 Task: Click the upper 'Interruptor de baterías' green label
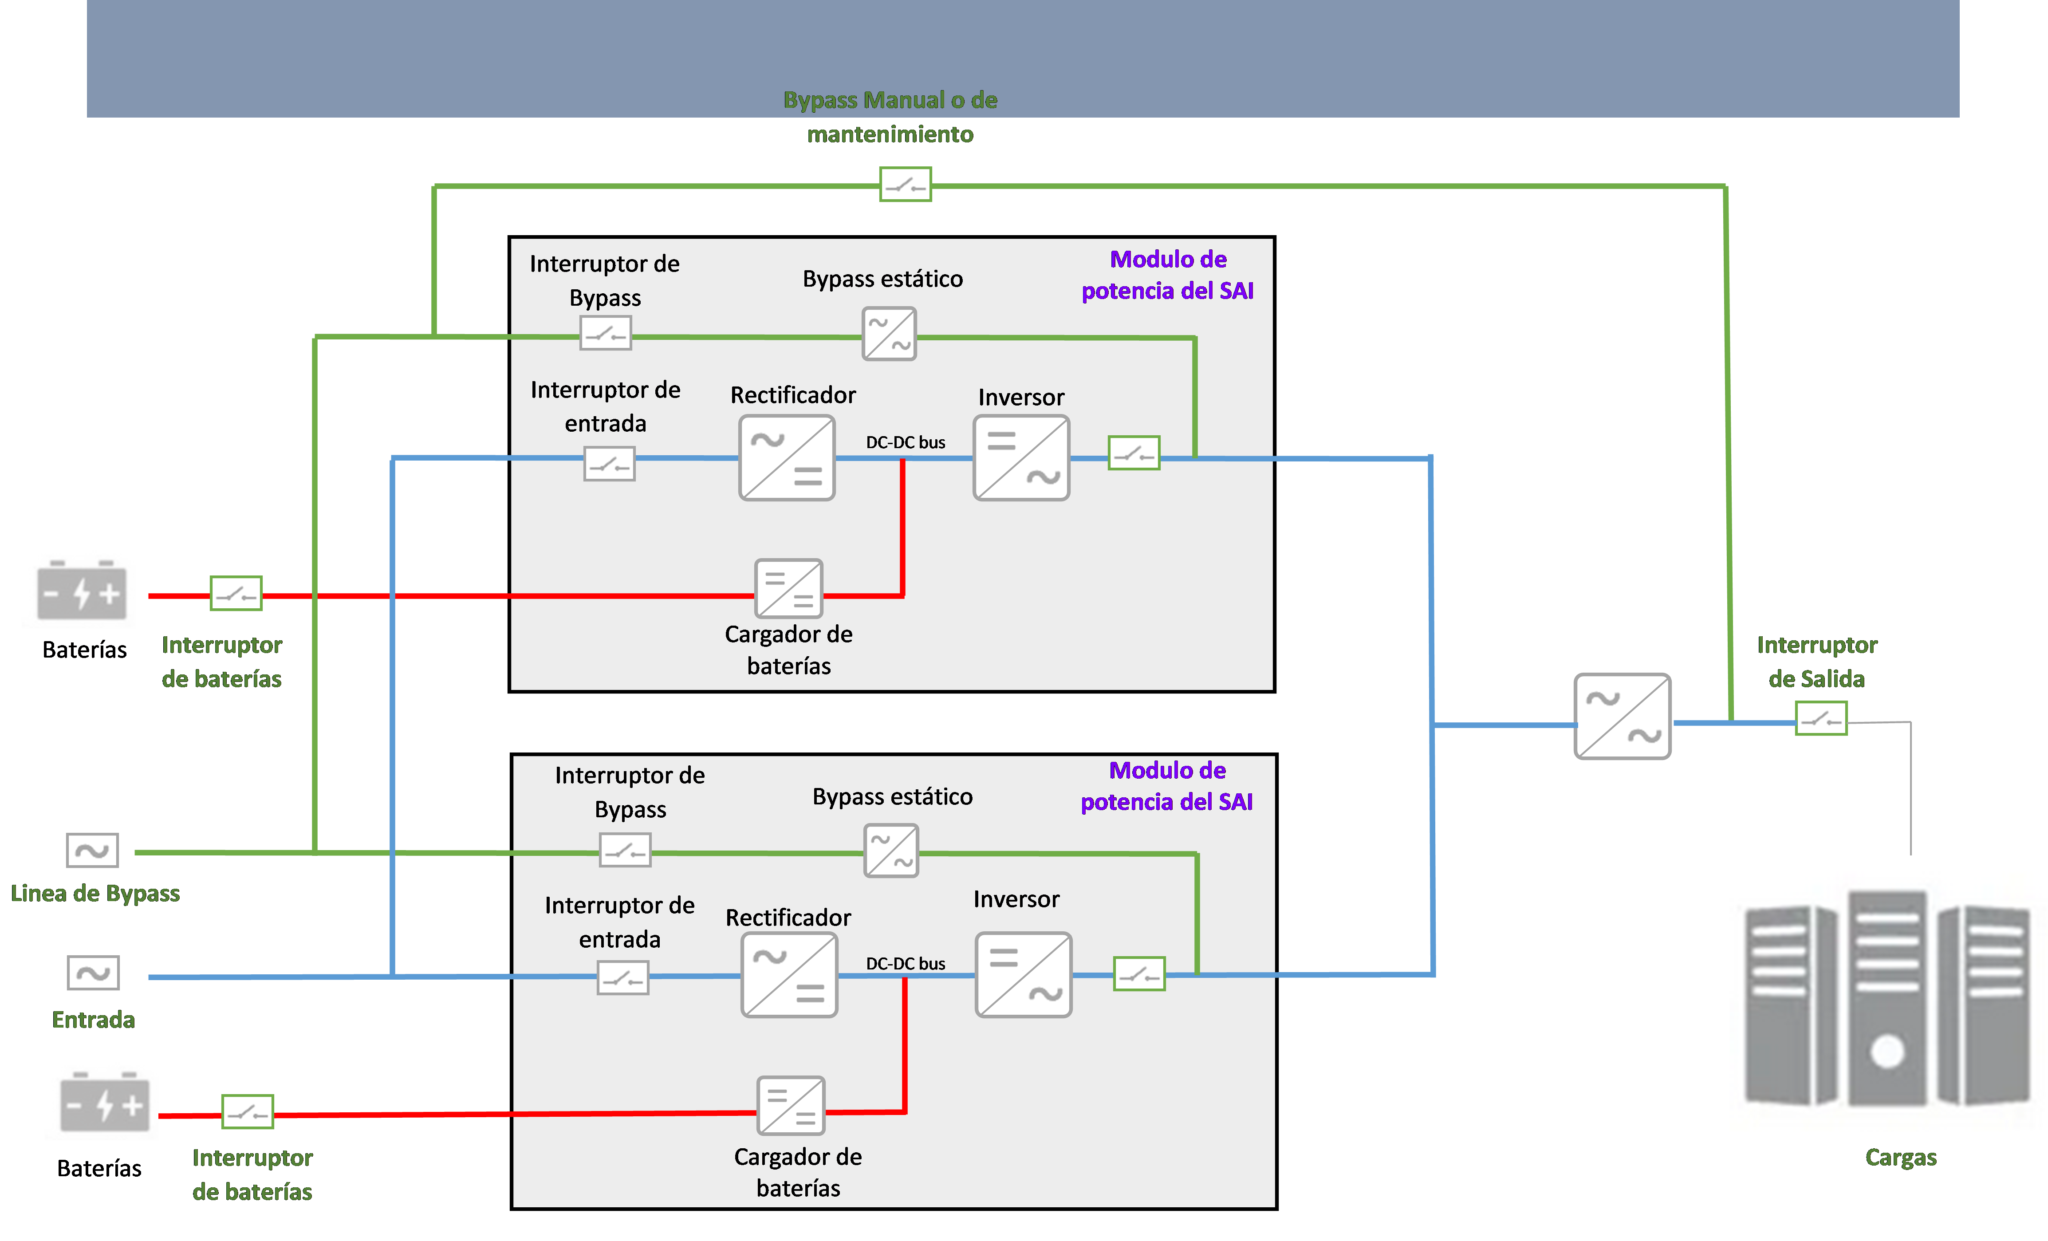[x=222, y=662]
